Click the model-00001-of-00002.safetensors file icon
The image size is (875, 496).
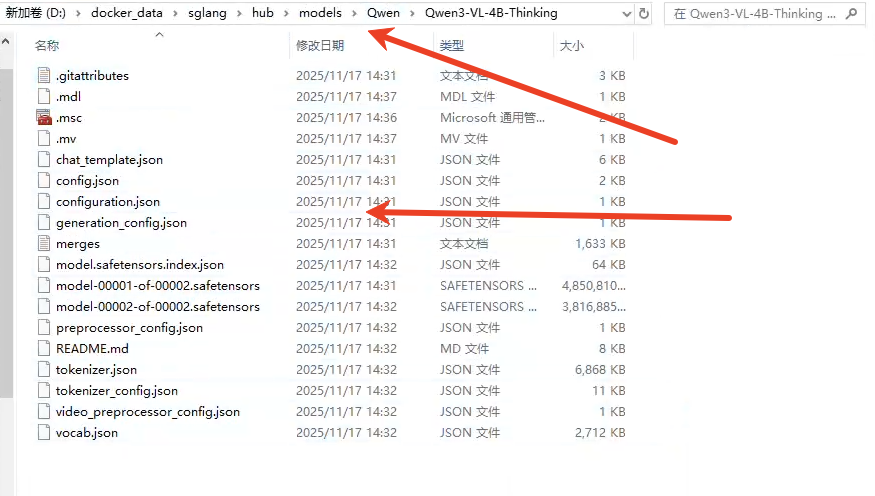point(44,286)
